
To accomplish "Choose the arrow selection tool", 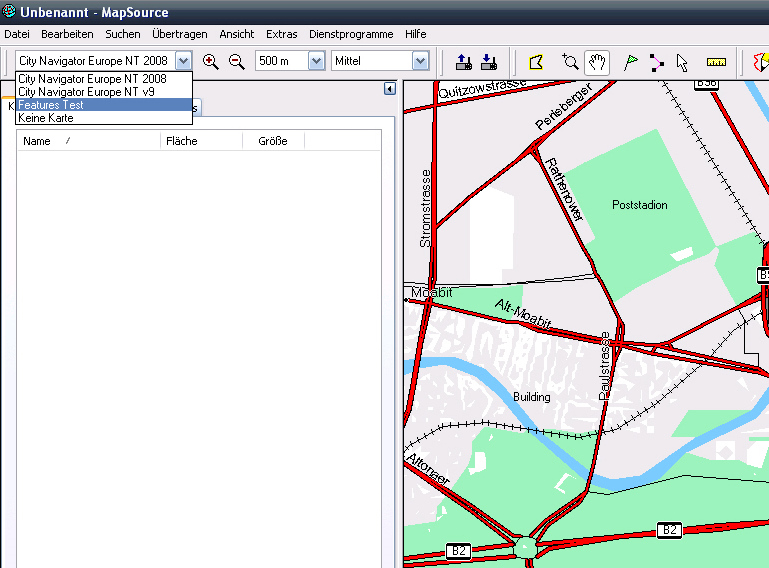I will [x=682, y=61].
